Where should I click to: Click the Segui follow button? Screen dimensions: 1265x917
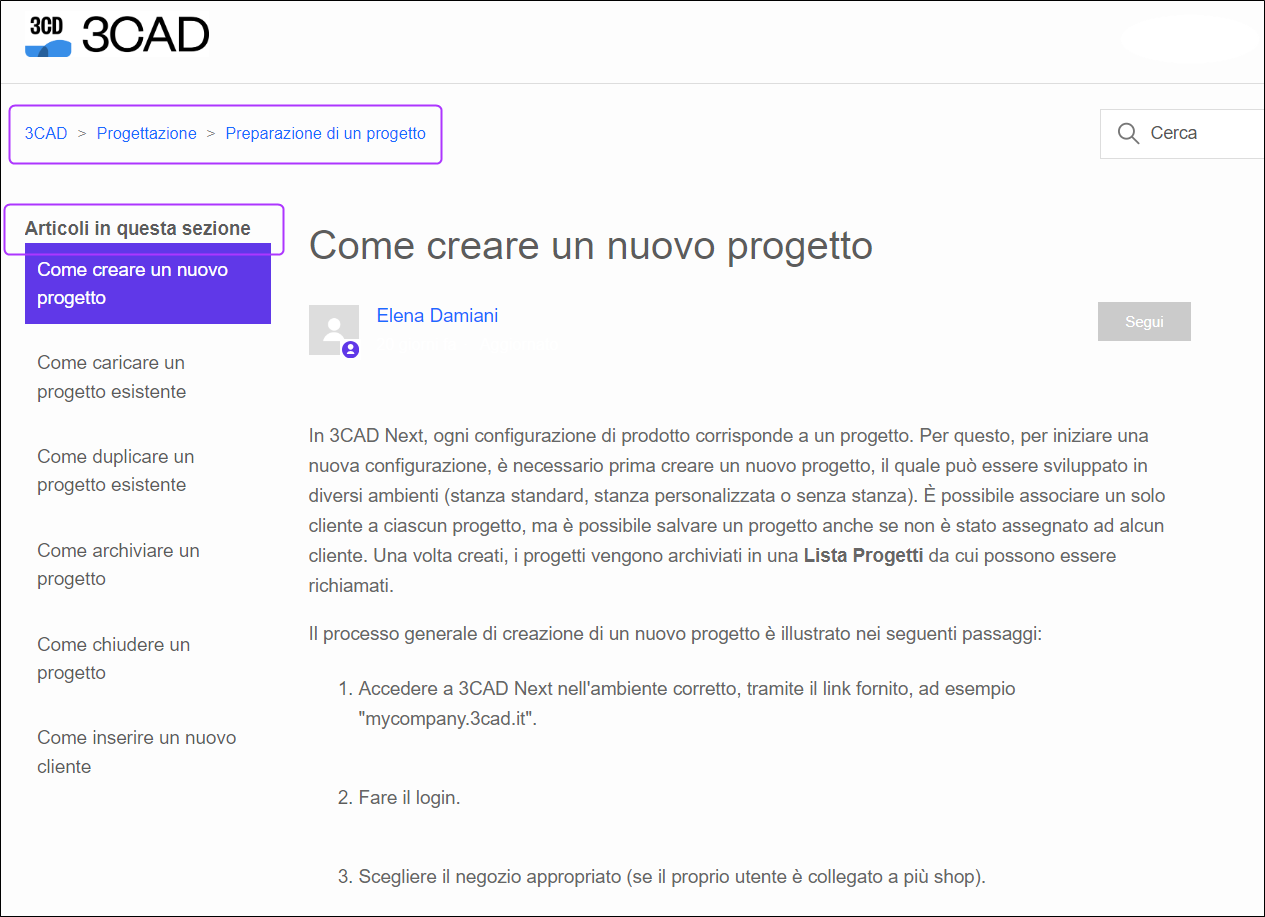pos(1144,322)
